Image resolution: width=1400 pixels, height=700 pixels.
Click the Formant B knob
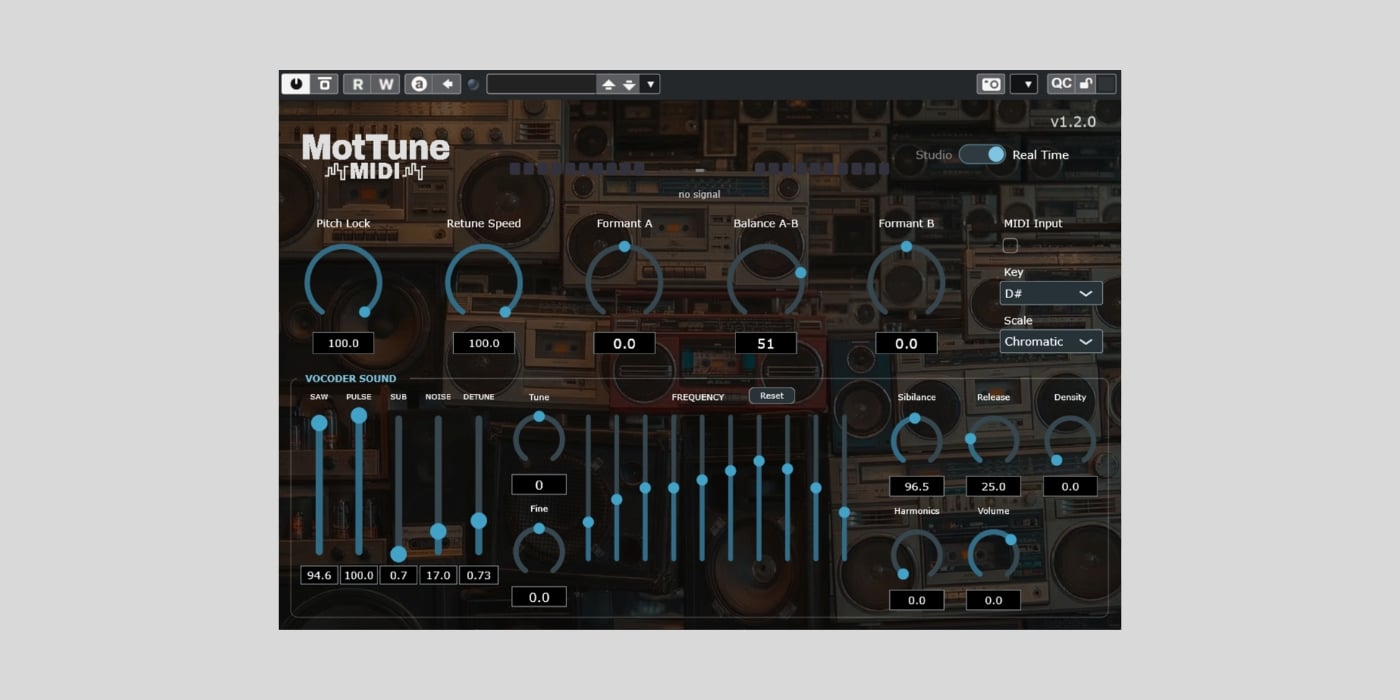click(x=906, y=280)
